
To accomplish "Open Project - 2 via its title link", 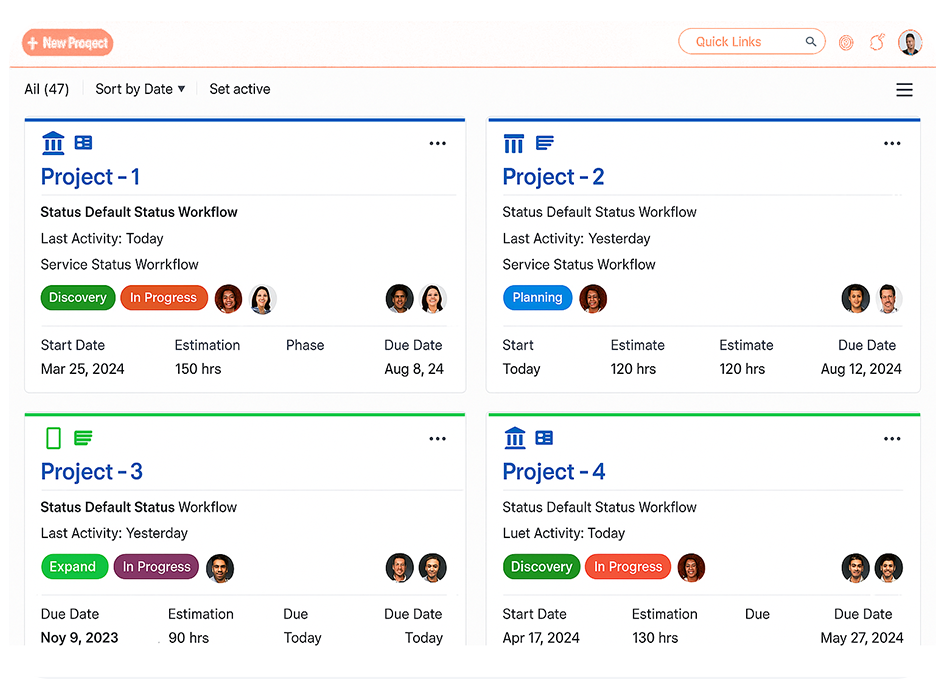I will [x=554, y=176].
